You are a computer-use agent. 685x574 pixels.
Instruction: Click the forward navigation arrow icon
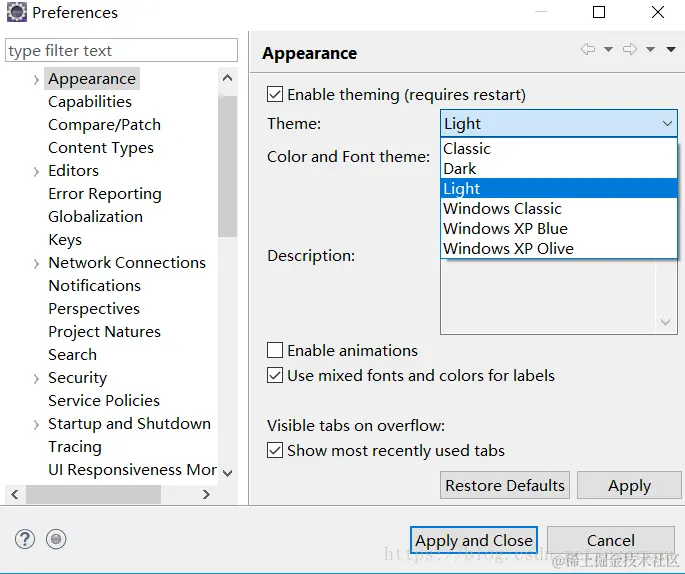[x=630, y=49]
